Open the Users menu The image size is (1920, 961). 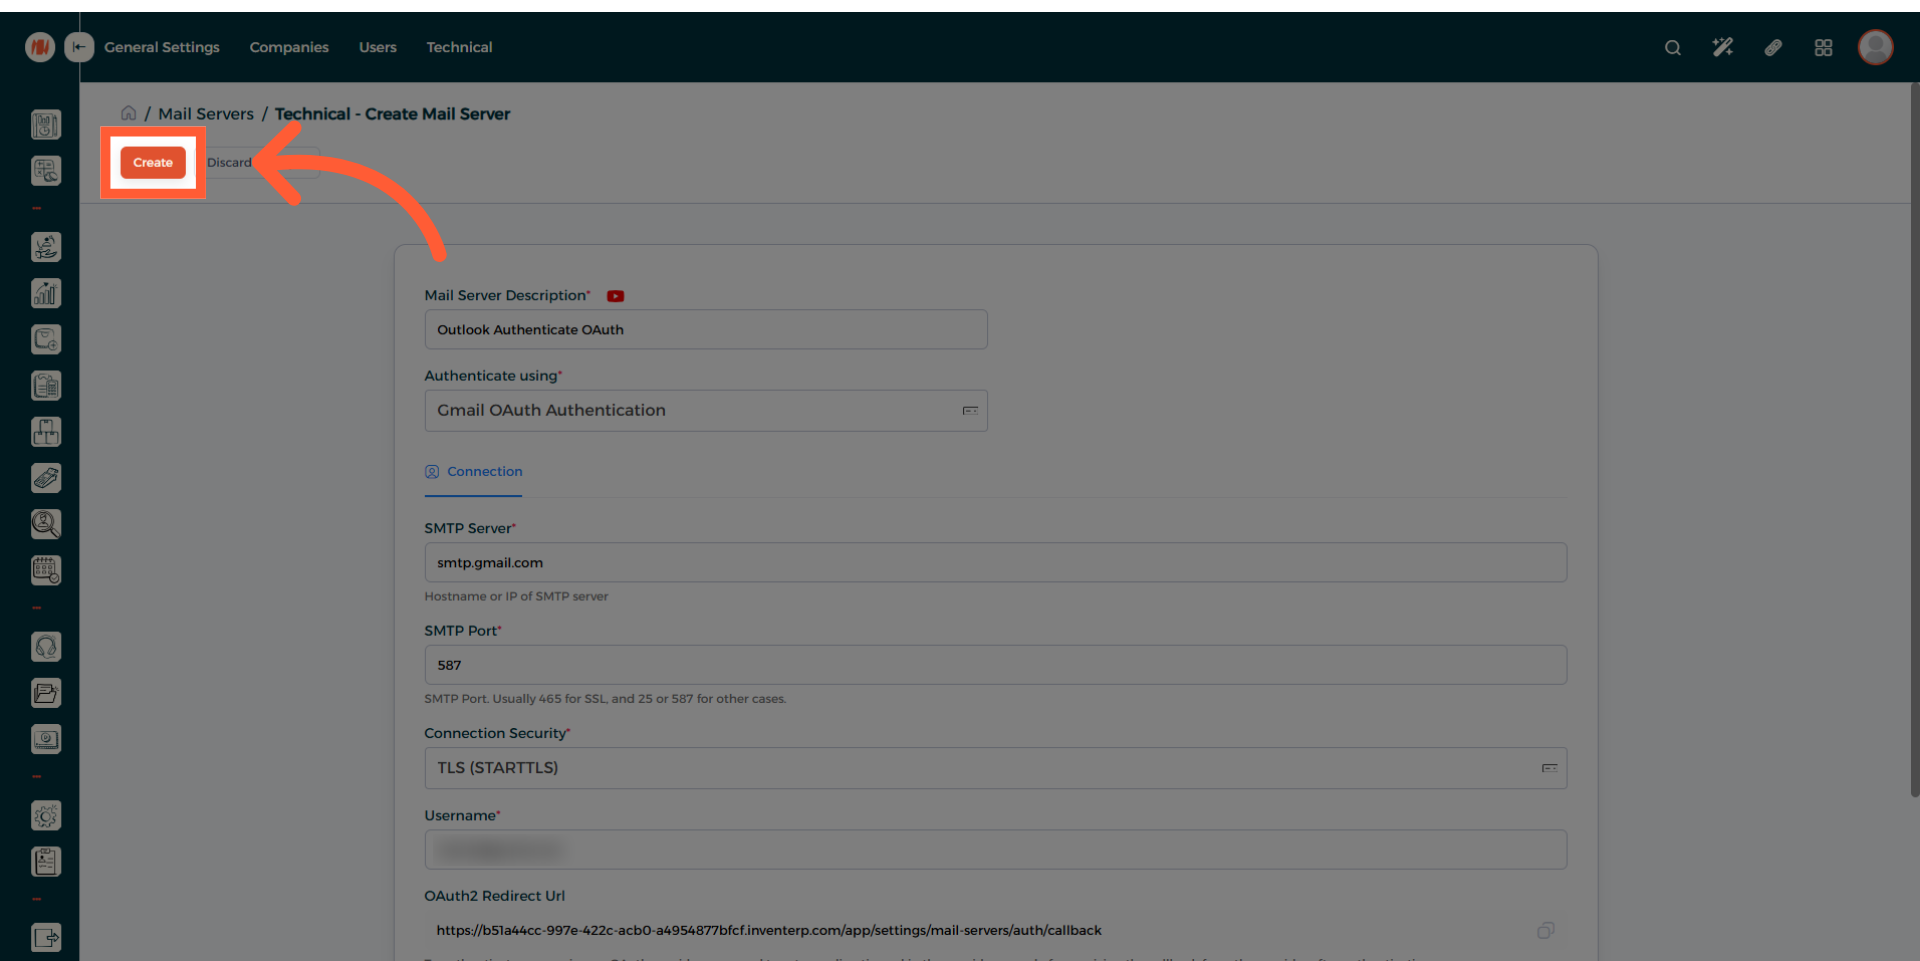tap(378, 47)
